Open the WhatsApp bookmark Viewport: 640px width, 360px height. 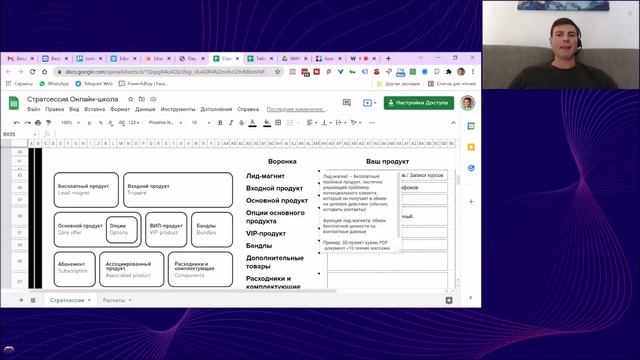coord(54,83)
